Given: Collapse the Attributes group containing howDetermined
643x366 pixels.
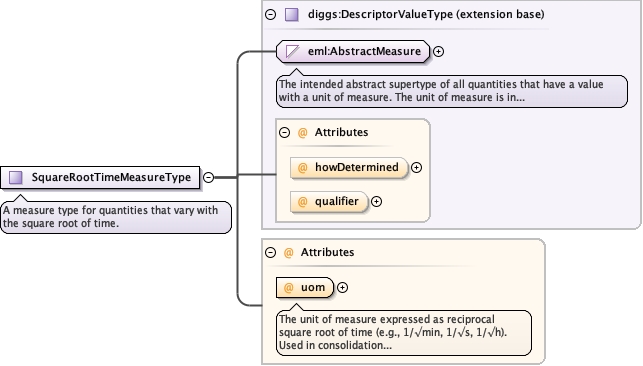Looking at the screenshot, I should 284,133.
